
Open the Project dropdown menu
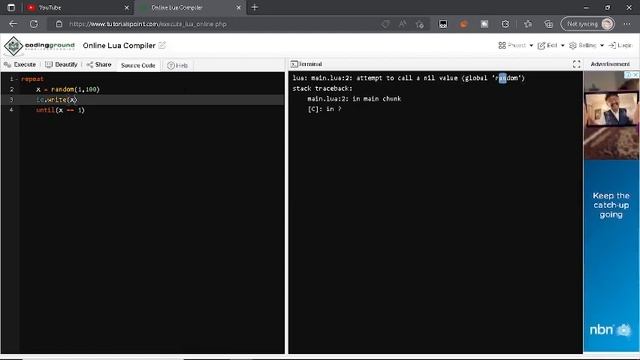coord(516,45)
